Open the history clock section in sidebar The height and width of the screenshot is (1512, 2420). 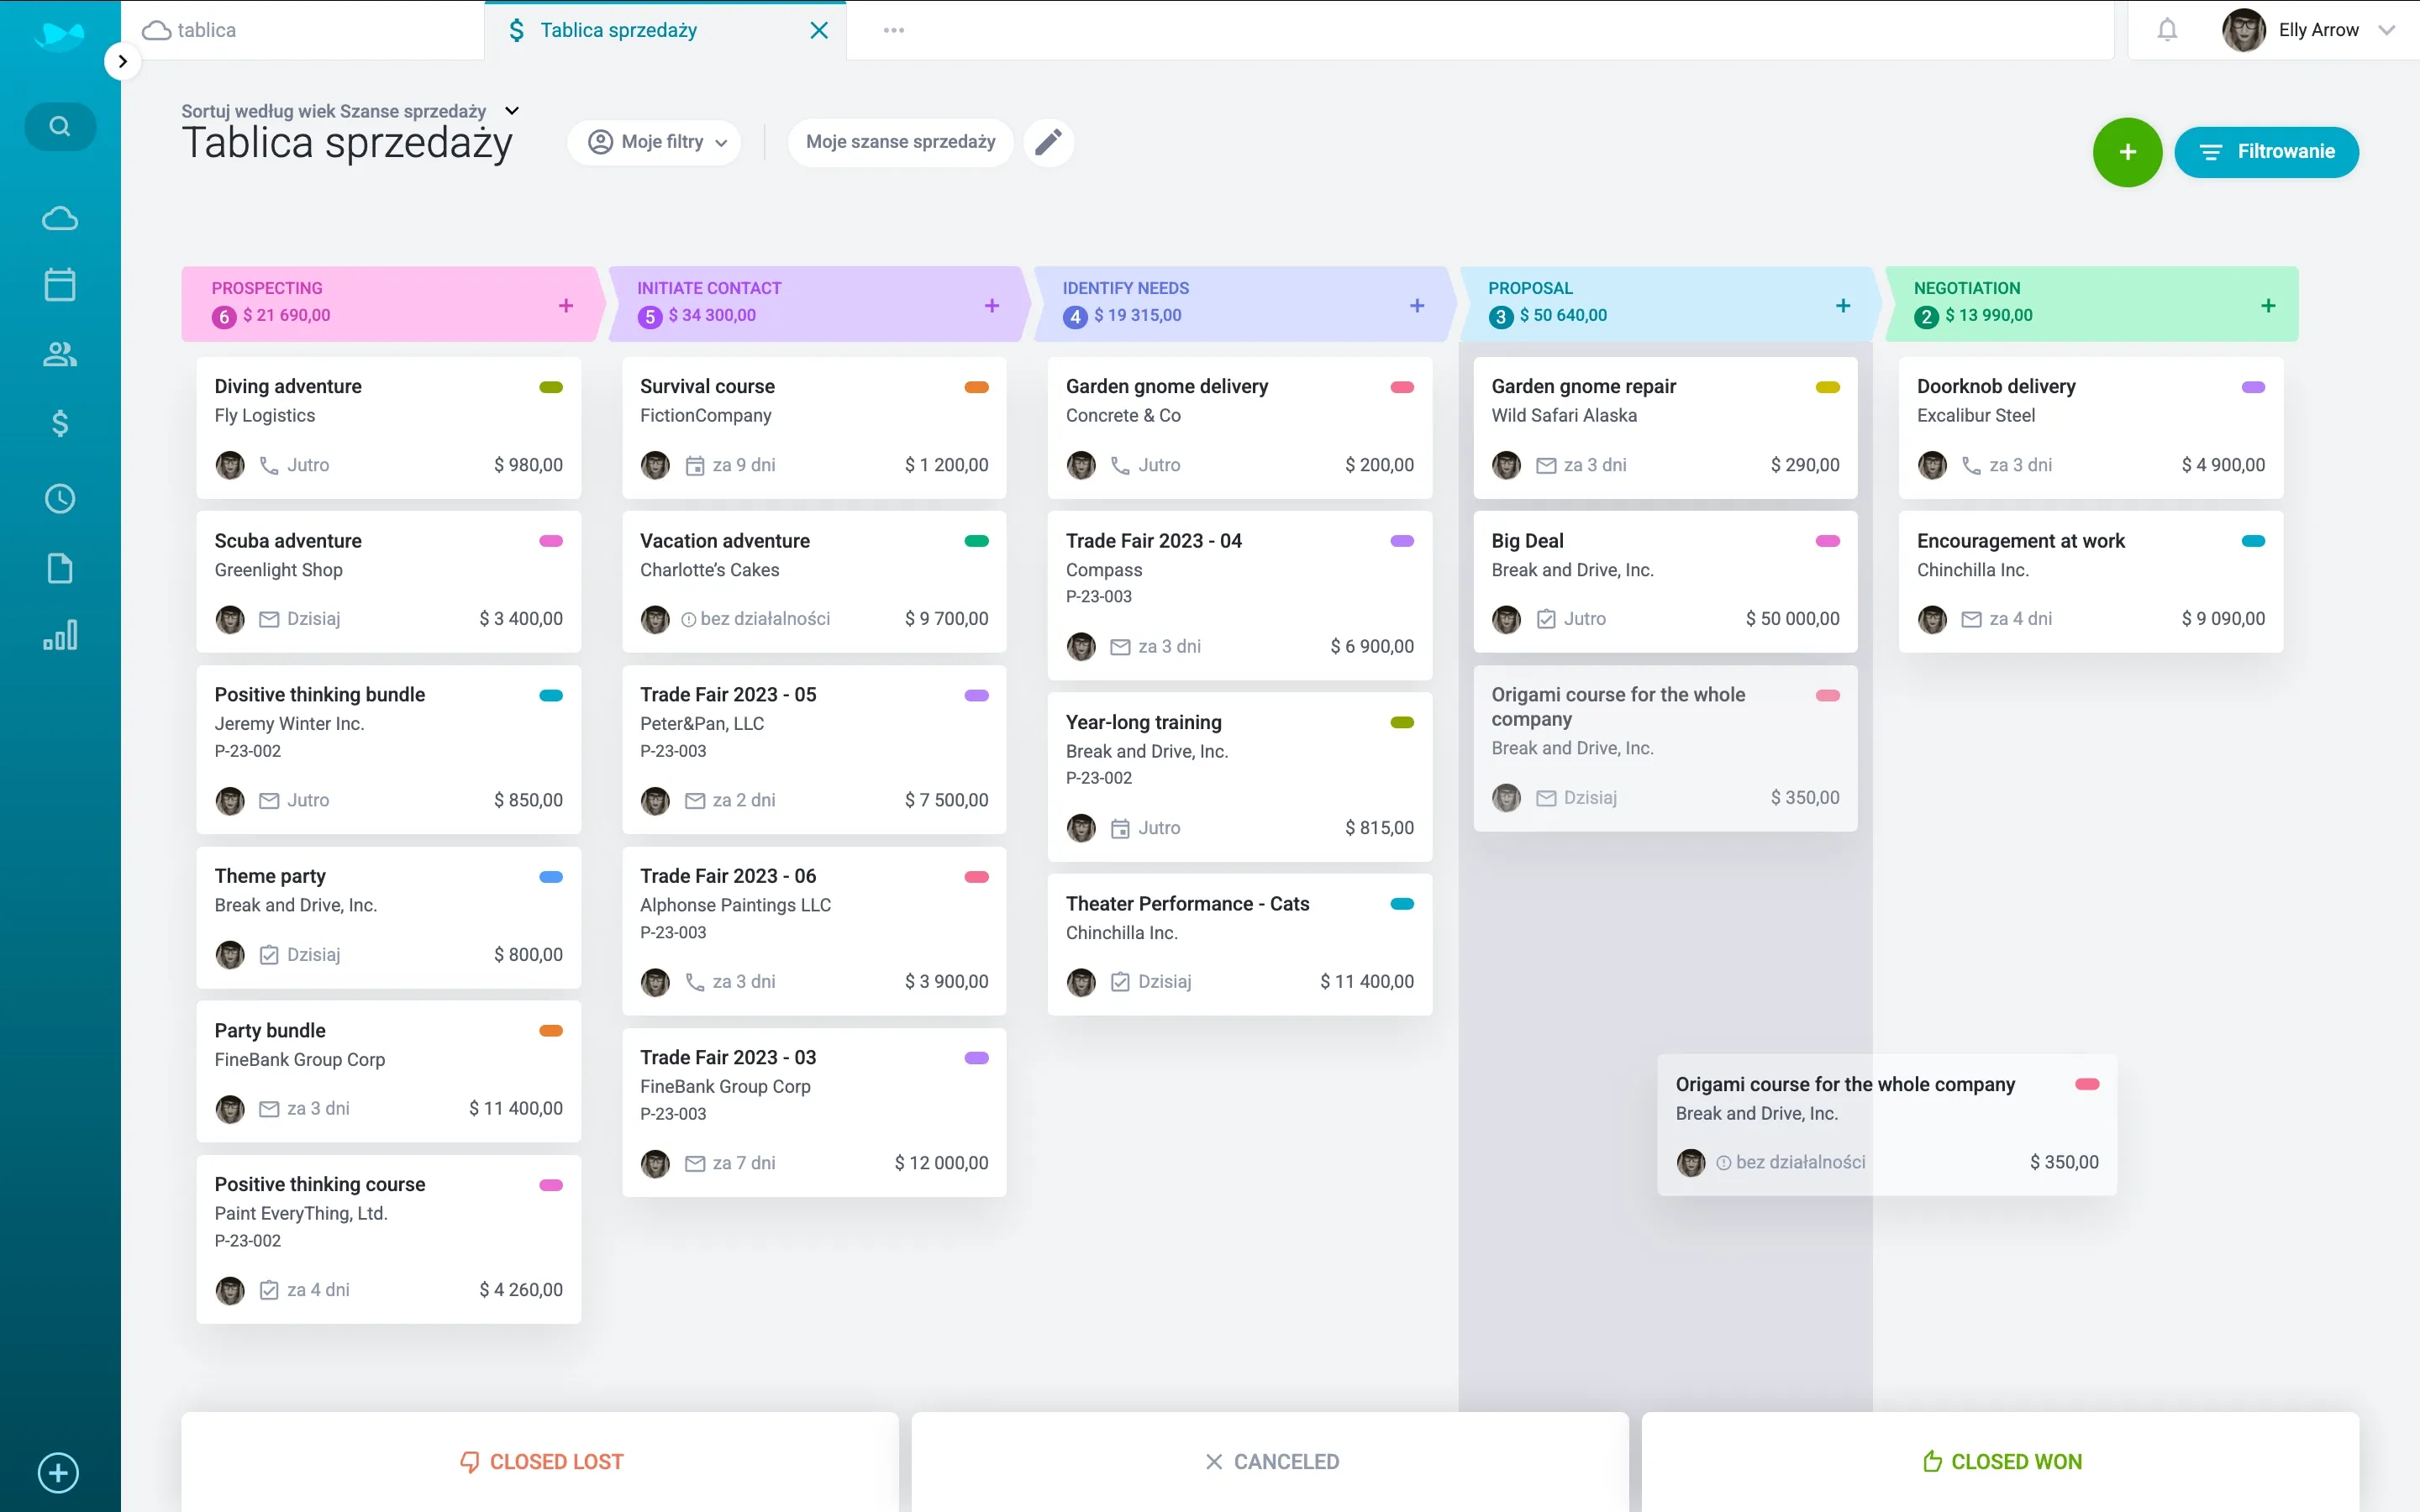coord(59,498)
